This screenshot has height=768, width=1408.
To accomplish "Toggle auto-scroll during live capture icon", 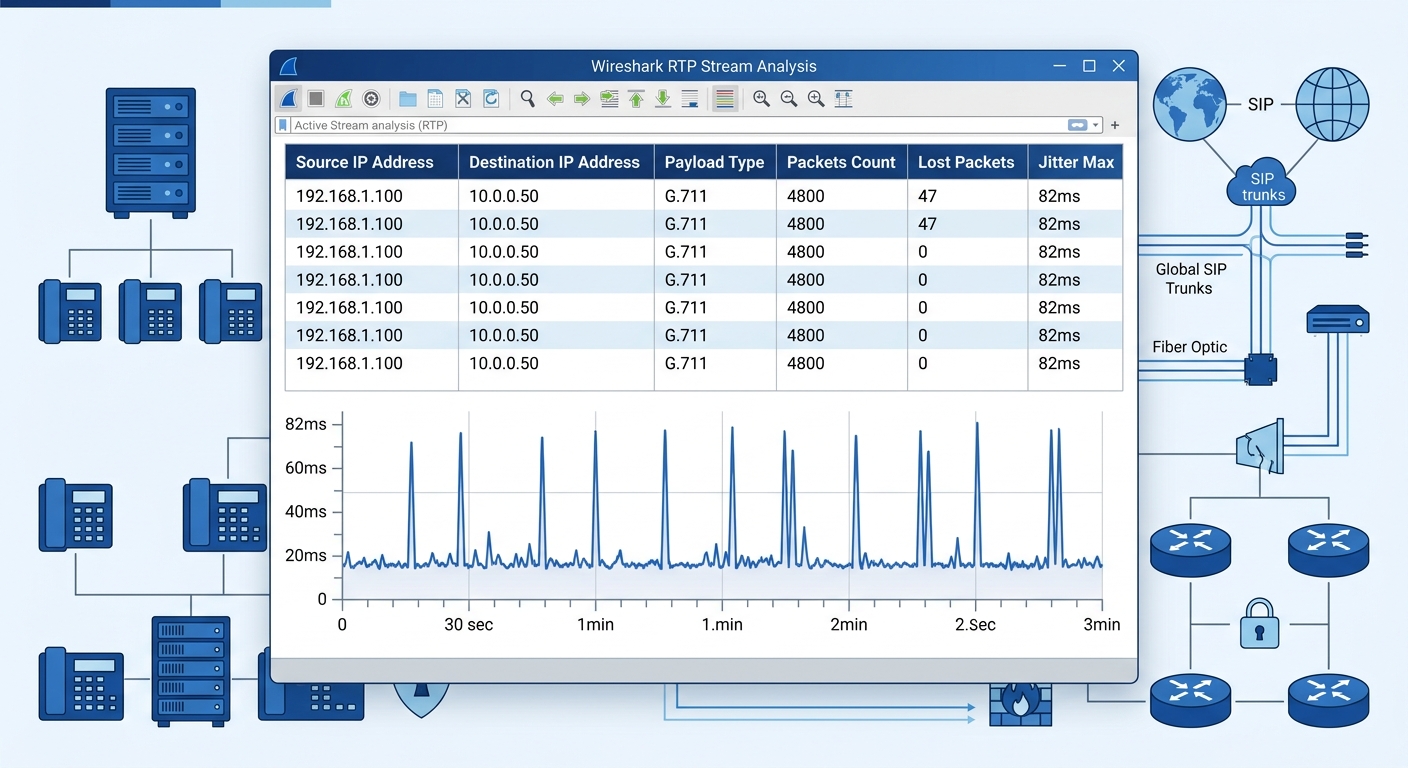I will click(690, 98).
